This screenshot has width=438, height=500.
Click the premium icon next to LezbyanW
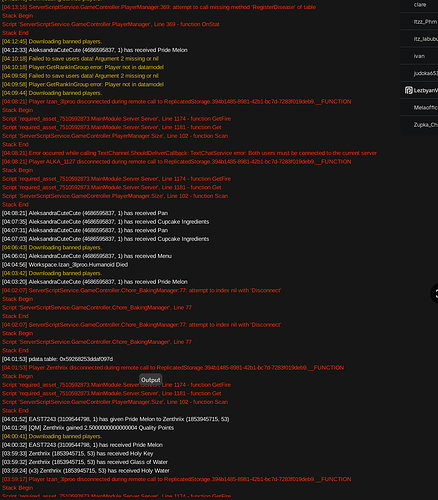409,90
